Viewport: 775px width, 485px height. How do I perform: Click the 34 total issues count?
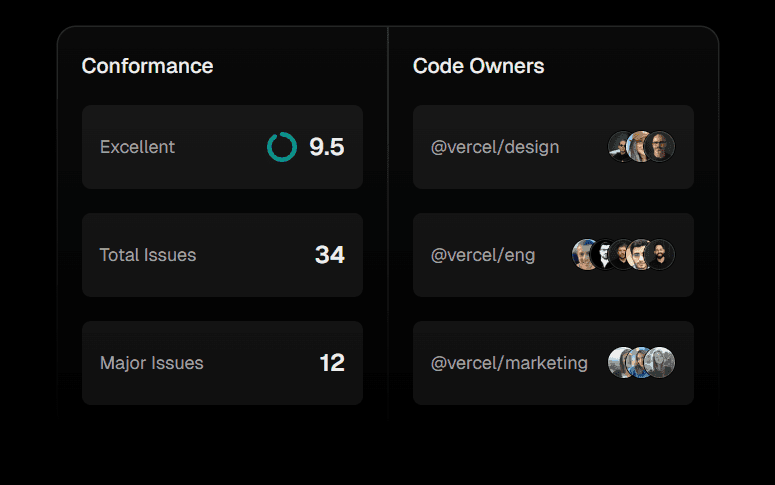tap(330, 255)
